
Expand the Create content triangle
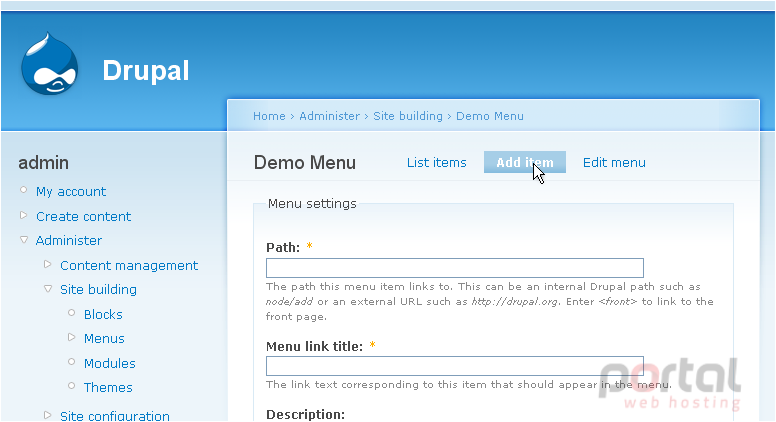(23, 215)
